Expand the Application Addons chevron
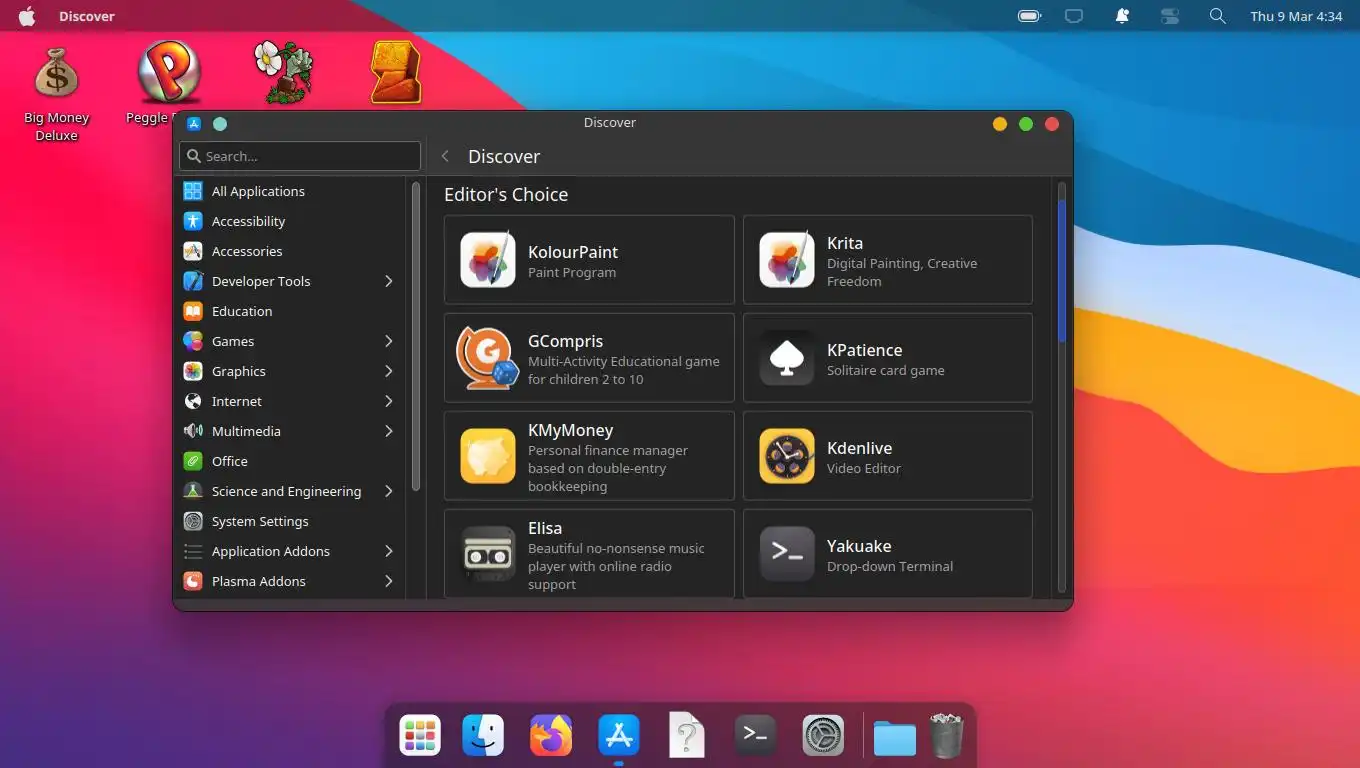The image size is (1360, 768). pyautogui.click(x=389, y=551)
